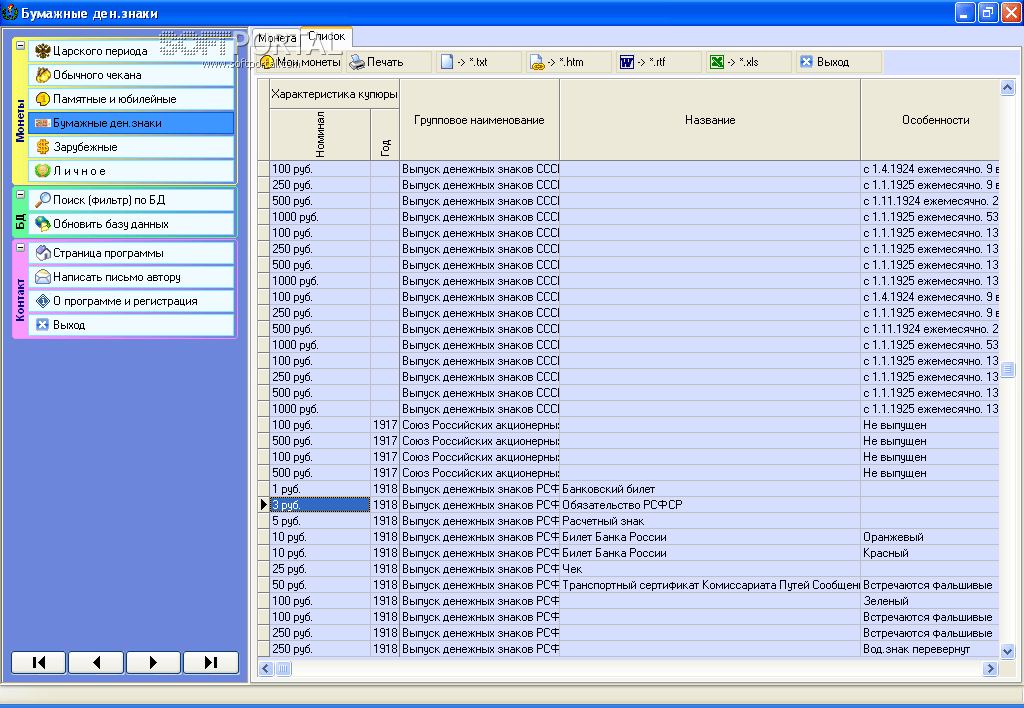Collapse the Контакт panel group

(20, 248)
